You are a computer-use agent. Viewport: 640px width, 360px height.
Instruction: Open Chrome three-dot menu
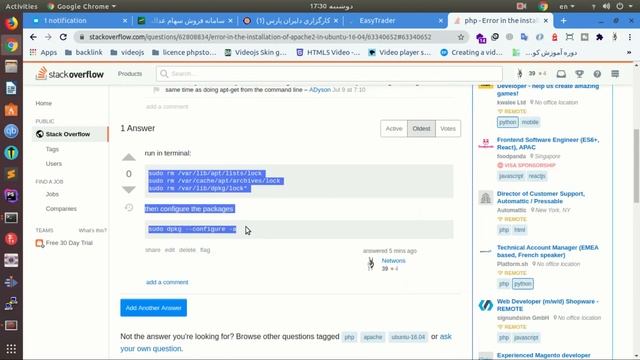(630, 37)
